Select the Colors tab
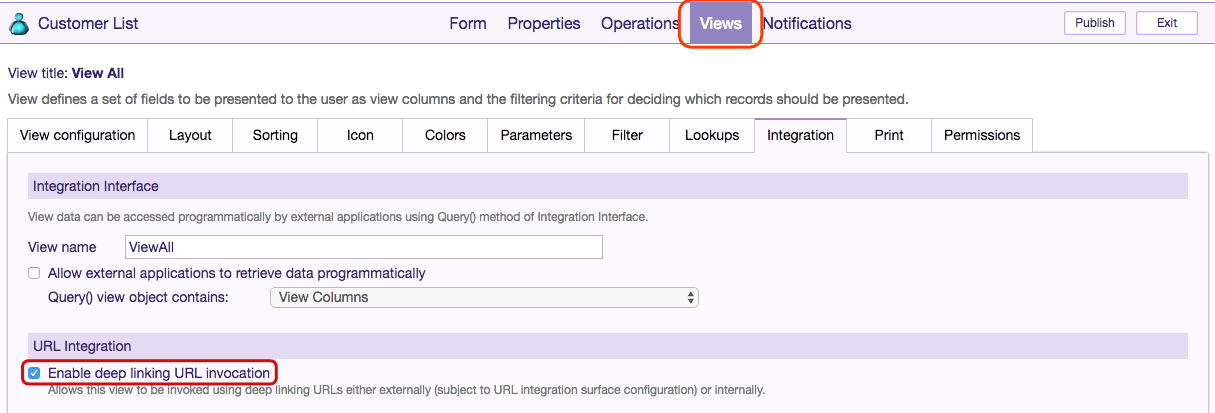The height and width of the screenshot is (413, 1215). pos(445,135)
